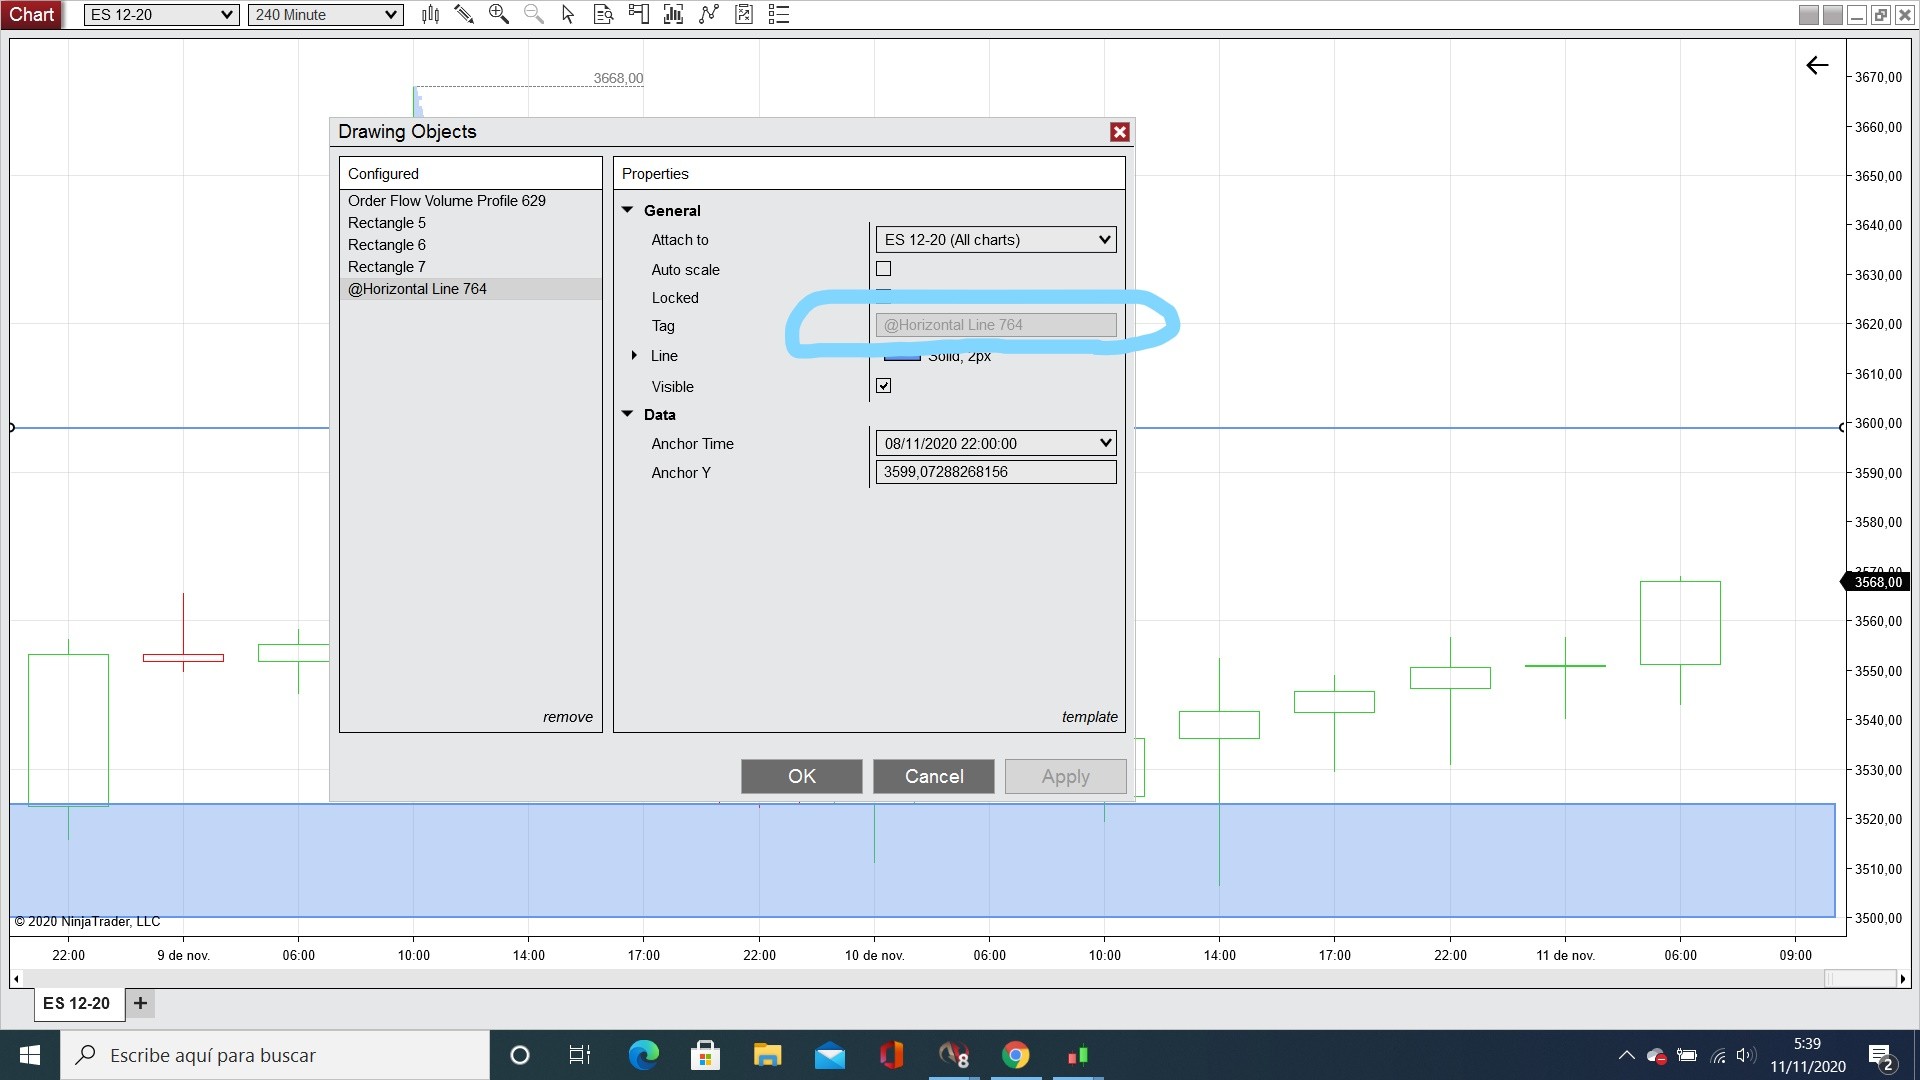Switch to the ES 12-20 chart tab
Screen dimensions: 1920x1080
[x=77, y=1003]
